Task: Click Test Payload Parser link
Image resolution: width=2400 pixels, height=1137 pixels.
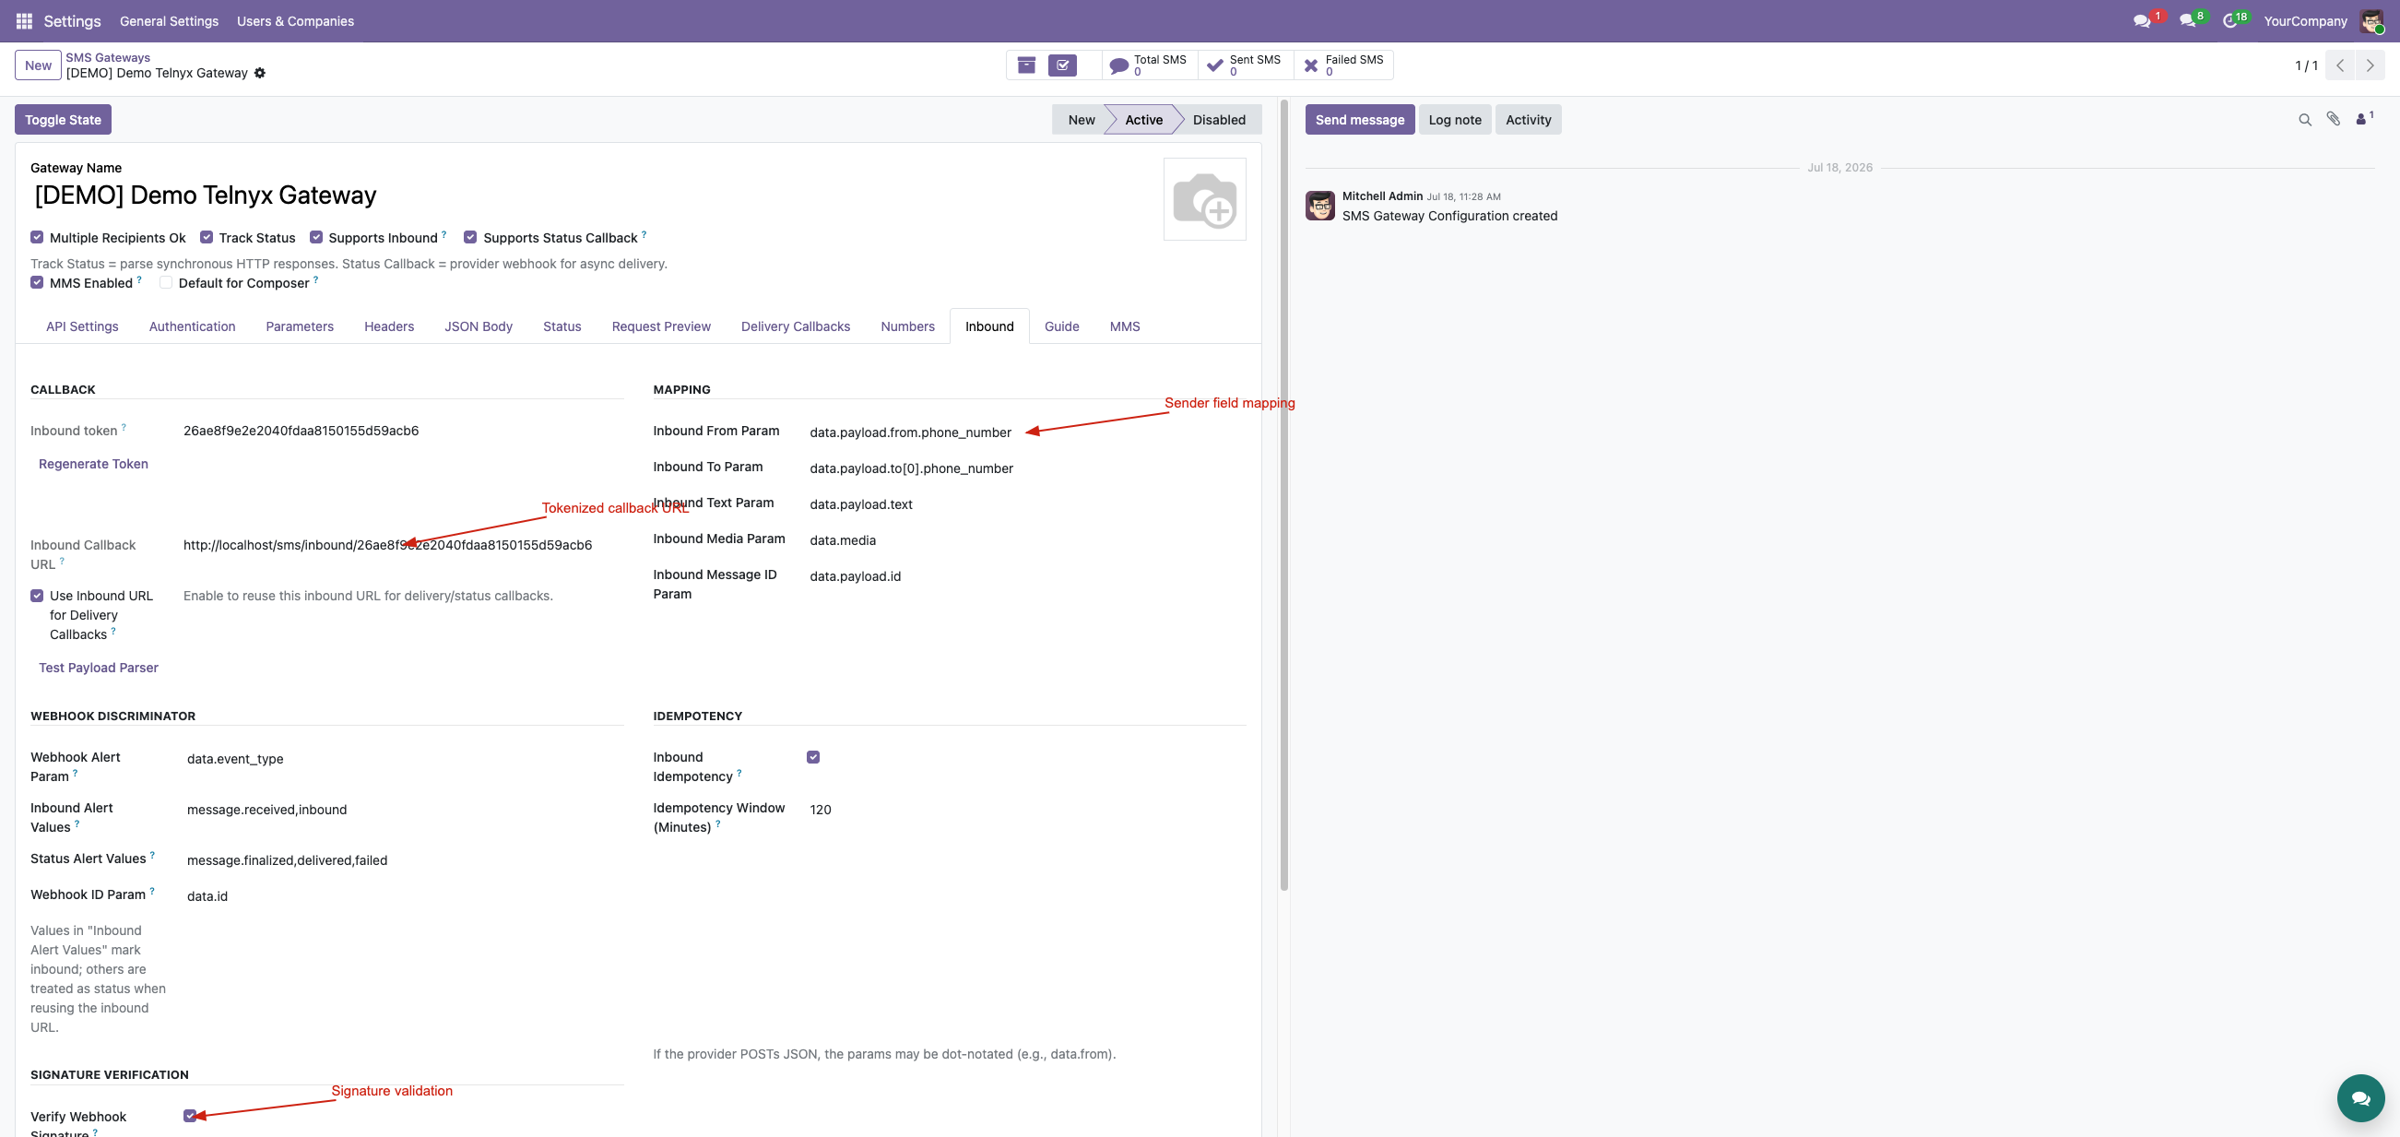Action: [98, 668]
